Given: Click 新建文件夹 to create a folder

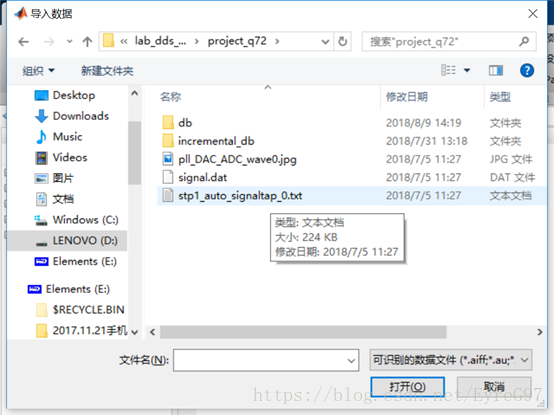Looking at the screenshot, I should click(107, 71).
